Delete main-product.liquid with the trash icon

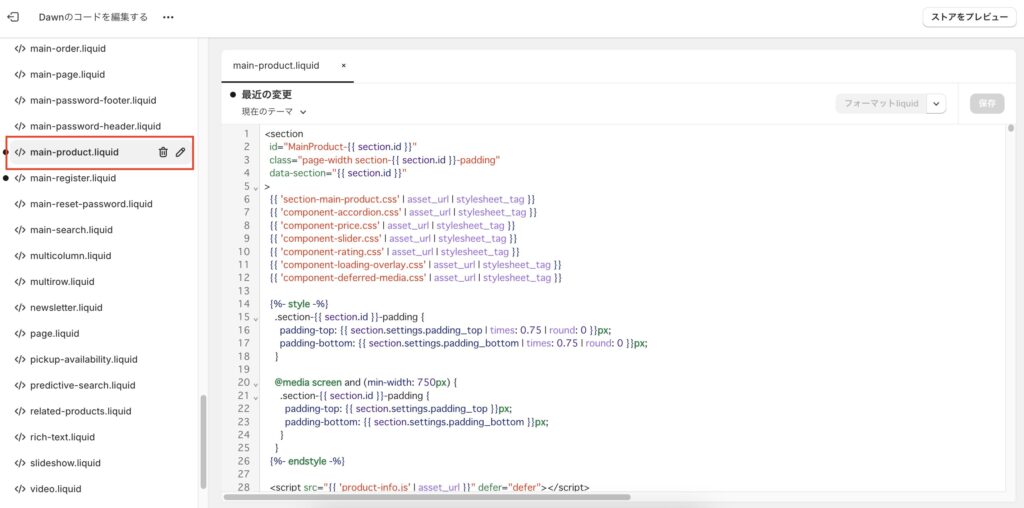click(163, 152)
